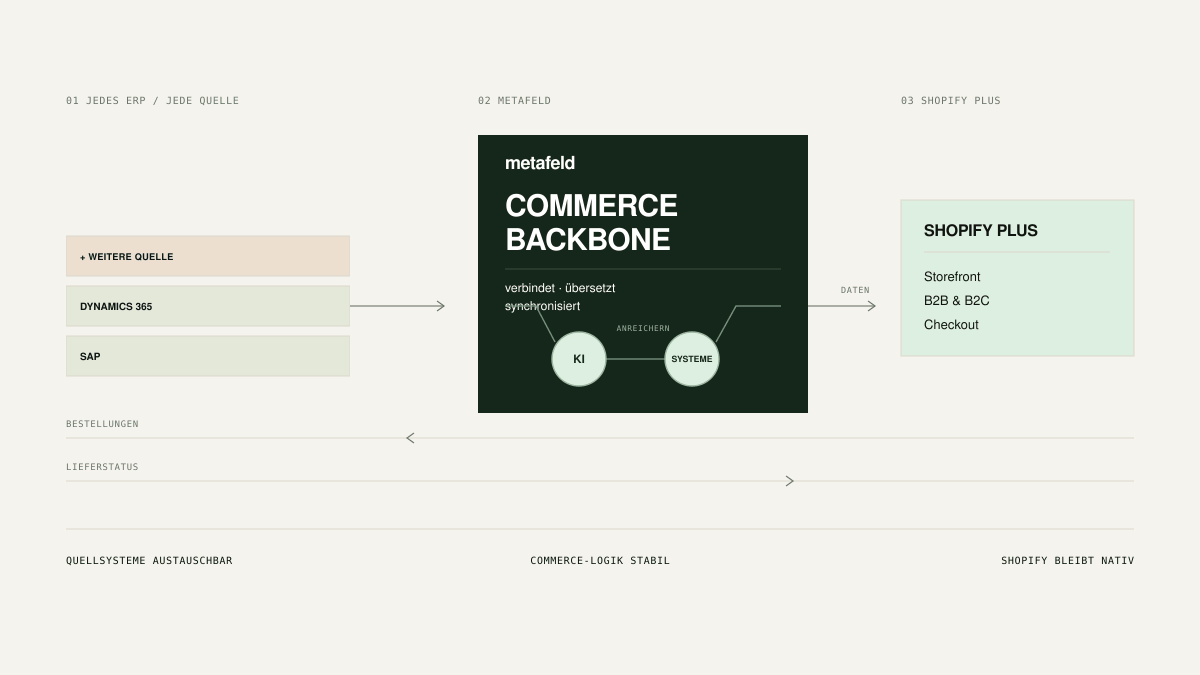
Task: Click 'COMMERCE-LOGIK STABIL' footer text
Action: 600,561
